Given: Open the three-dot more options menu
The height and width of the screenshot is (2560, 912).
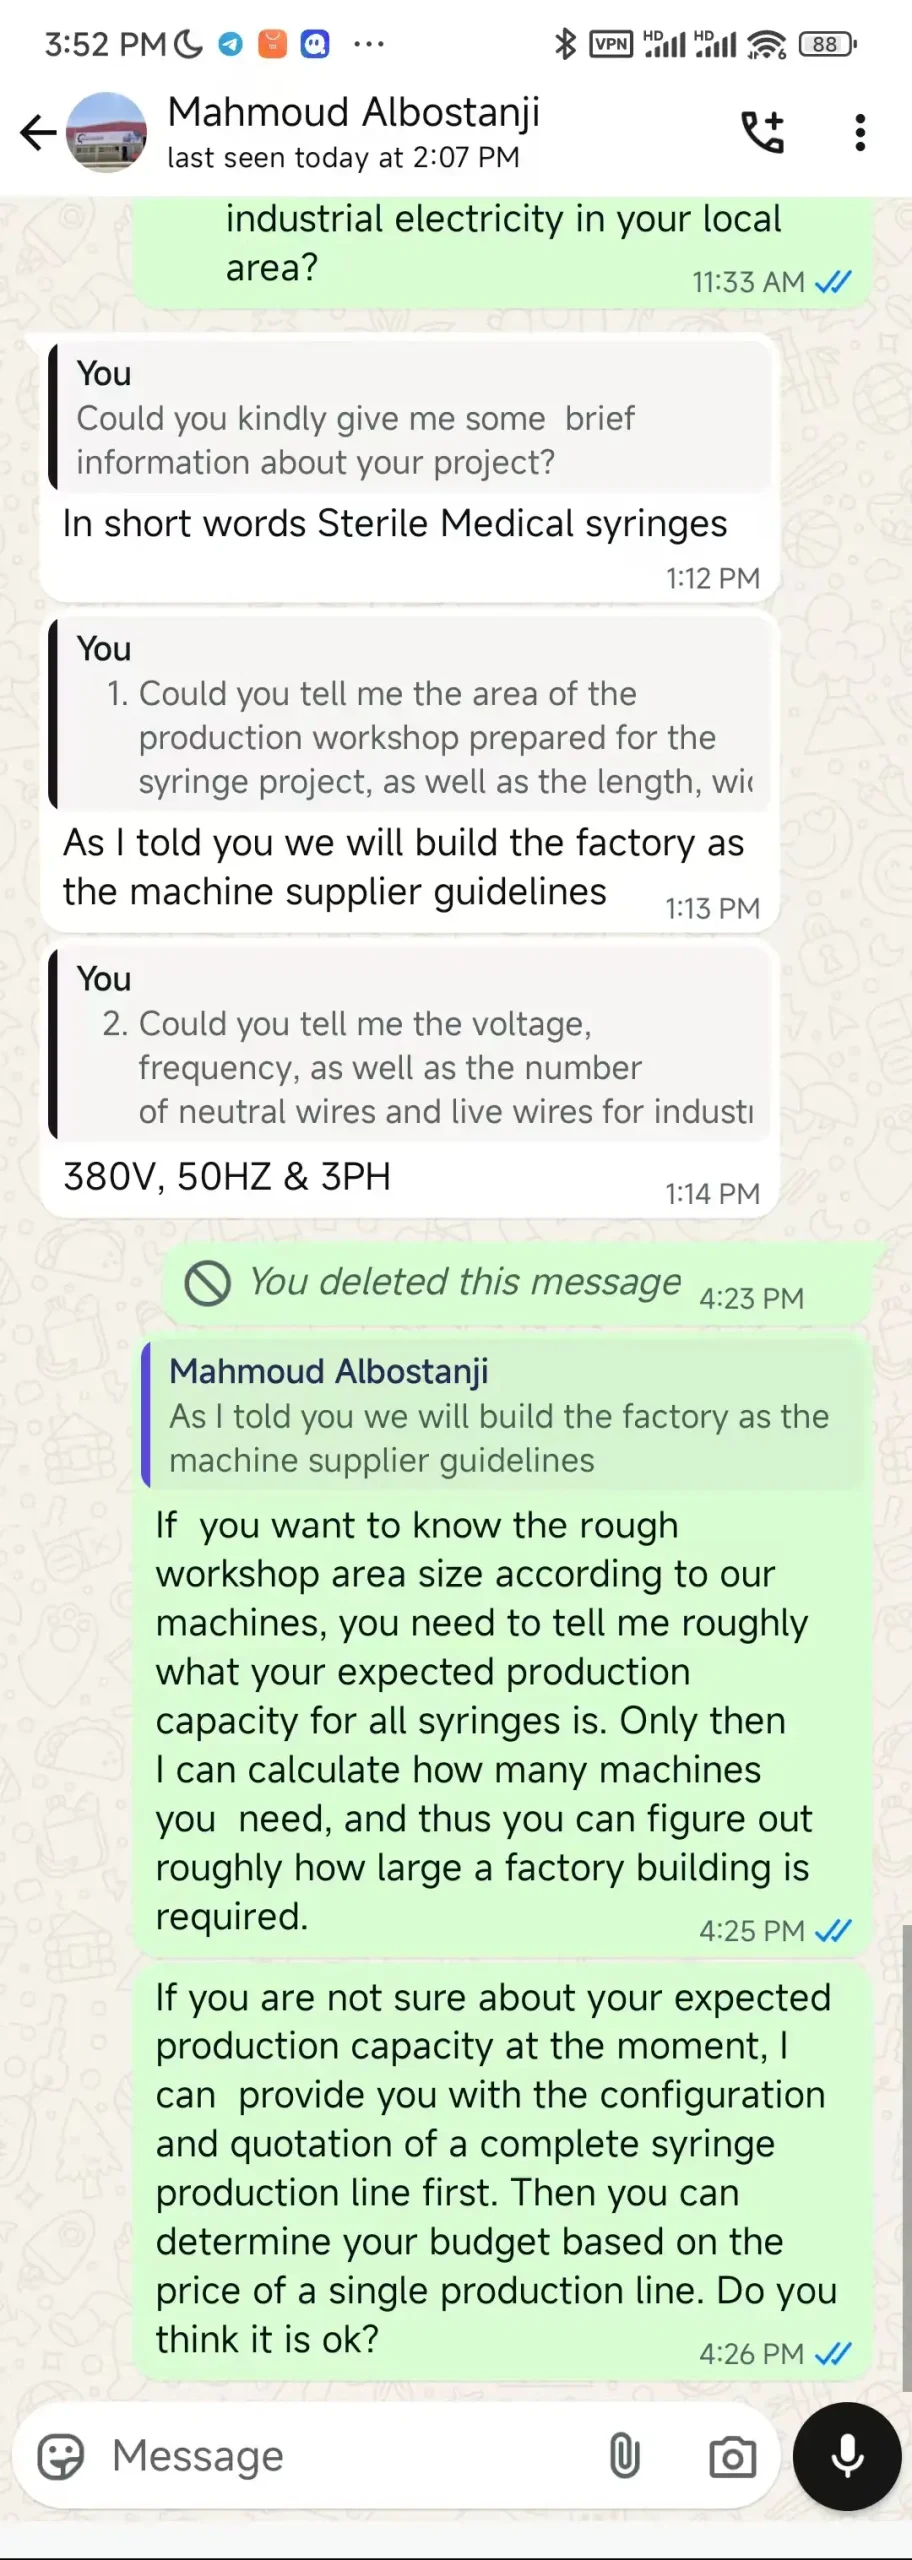Looking at the screenshot, I should [860, 132].
